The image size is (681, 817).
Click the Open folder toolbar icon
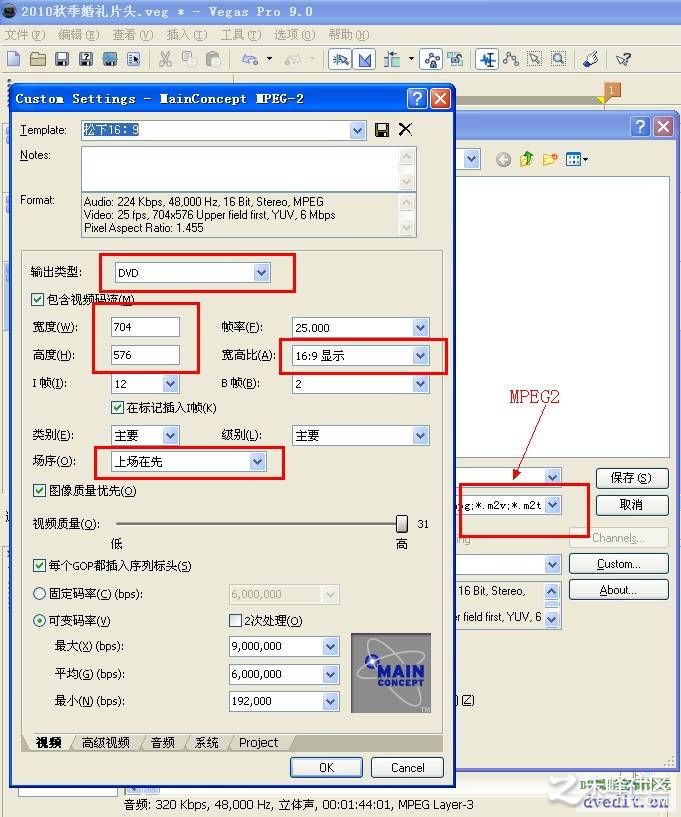38,59
